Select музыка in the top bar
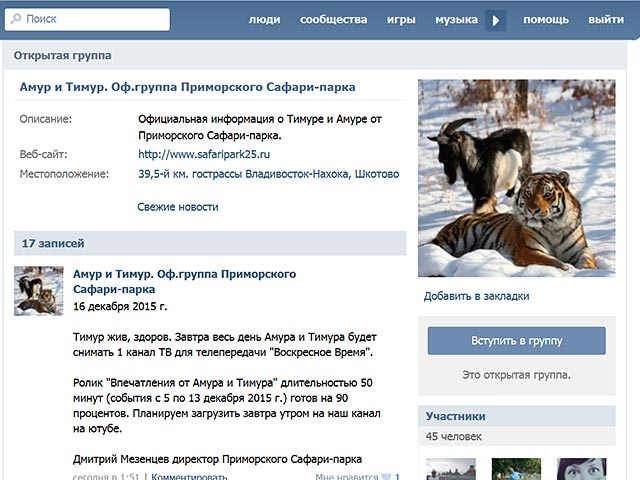640x480 pixels. (x=456, y=20)
